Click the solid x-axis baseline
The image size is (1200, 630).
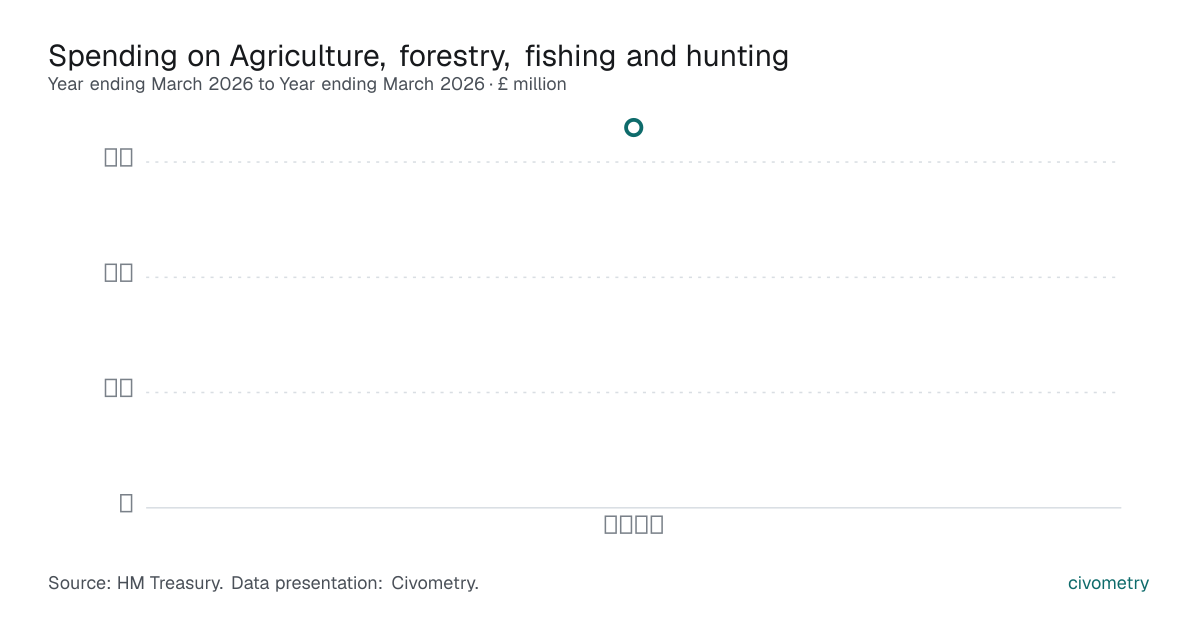(x=633, y=507)
